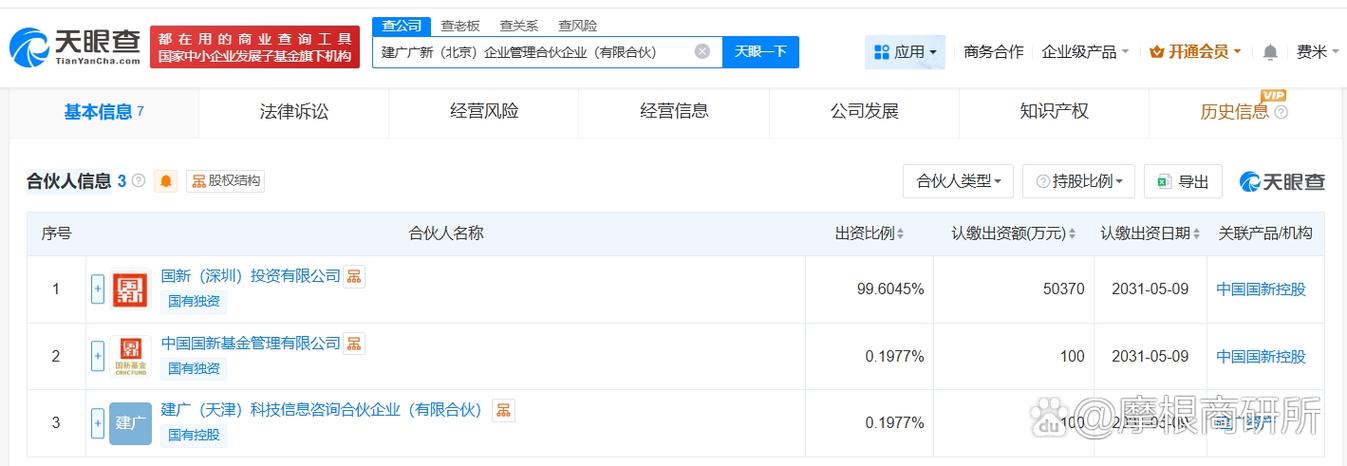Screen dimensions: 1347x466
Task: Click the 国有控股 tag in row 3
Action: click(x=194, y=435)
